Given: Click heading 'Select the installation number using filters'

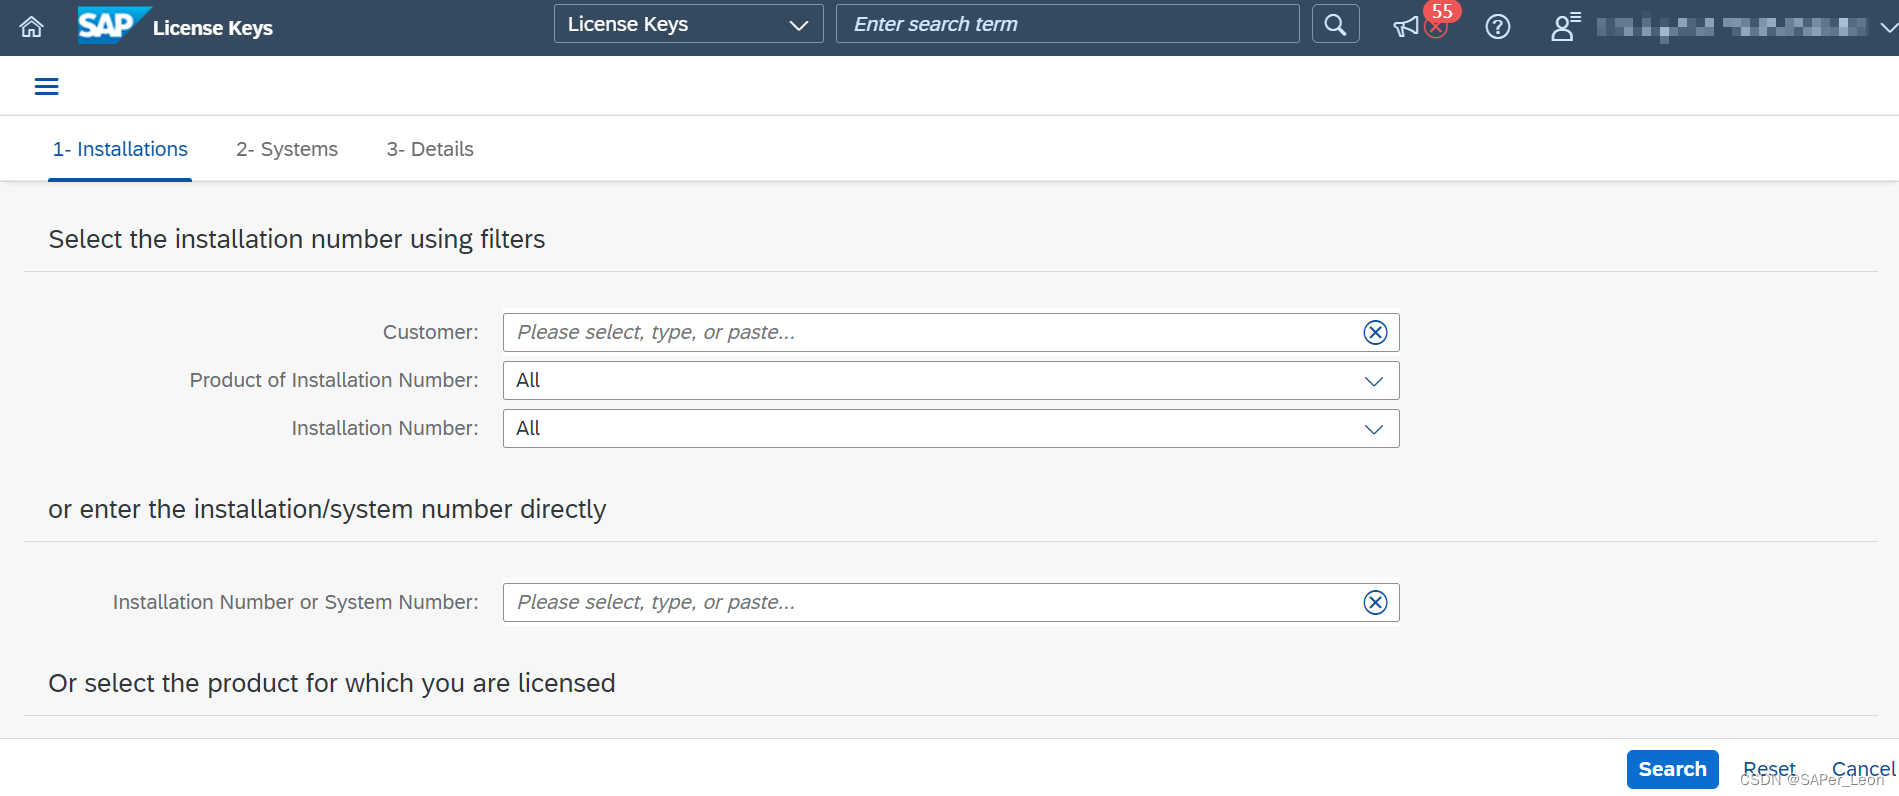Looking at the screenshot, I should (297, 239).
